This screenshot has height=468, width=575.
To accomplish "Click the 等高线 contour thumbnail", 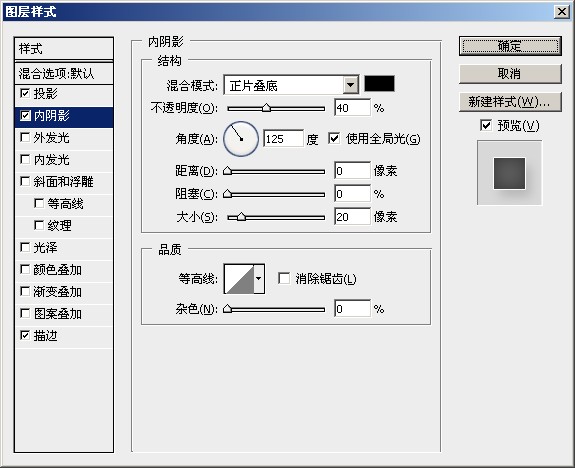I will pyautogui.click(x=239, y=279).
